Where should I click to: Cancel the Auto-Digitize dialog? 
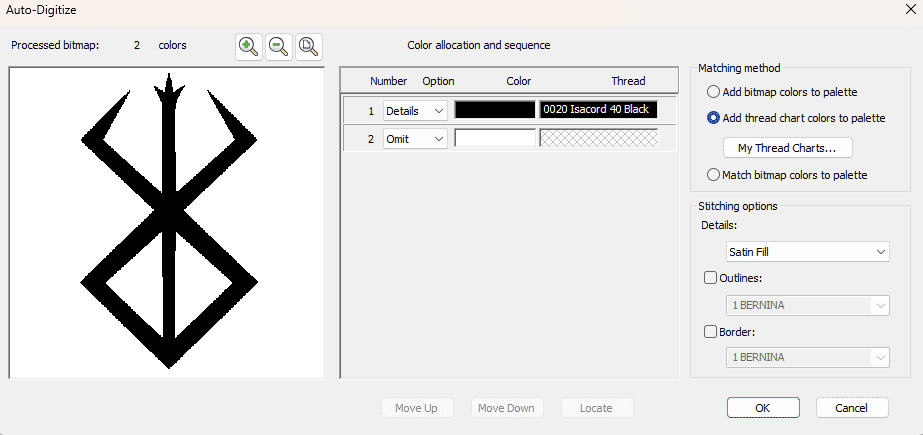coord(852,408)
